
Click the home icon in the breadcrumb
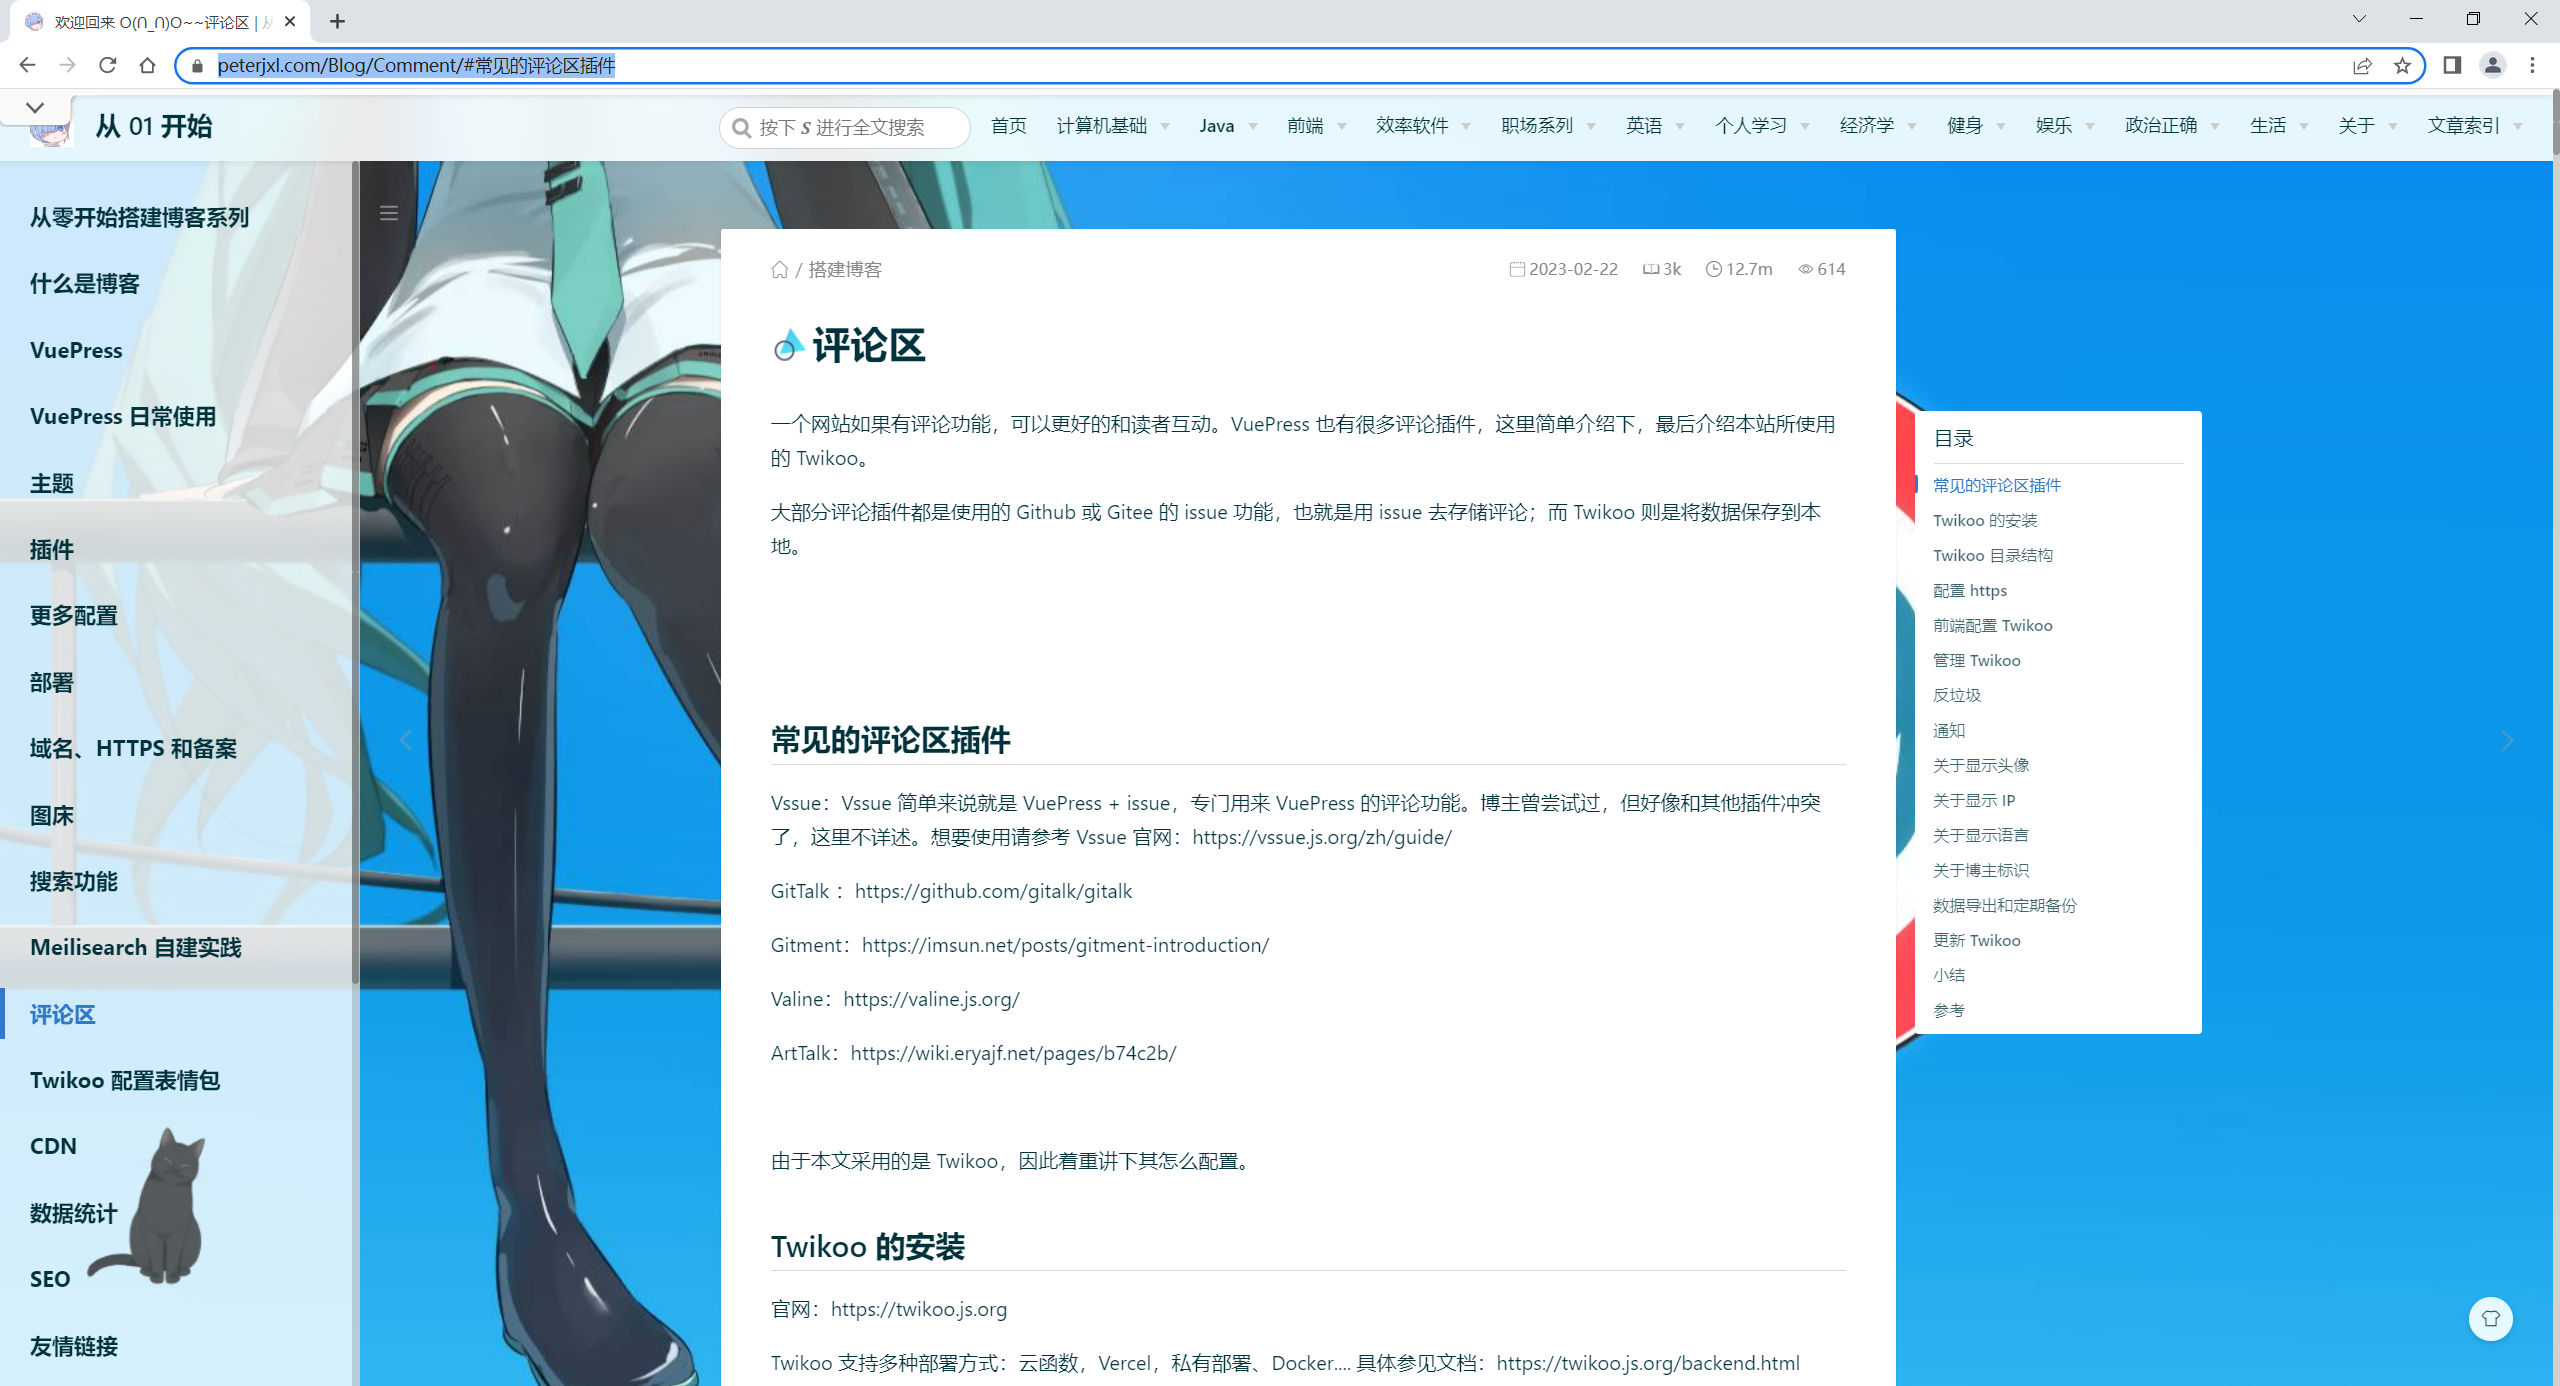click(780, 269)
